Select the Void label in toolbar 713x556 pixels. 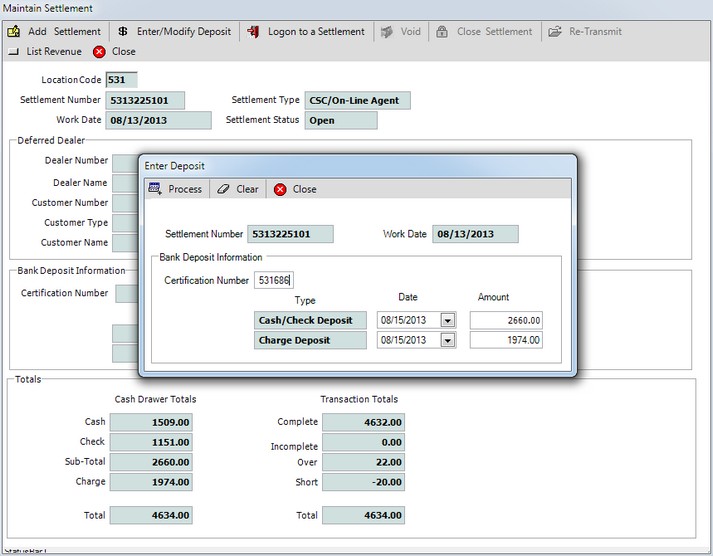click(411, 31)
